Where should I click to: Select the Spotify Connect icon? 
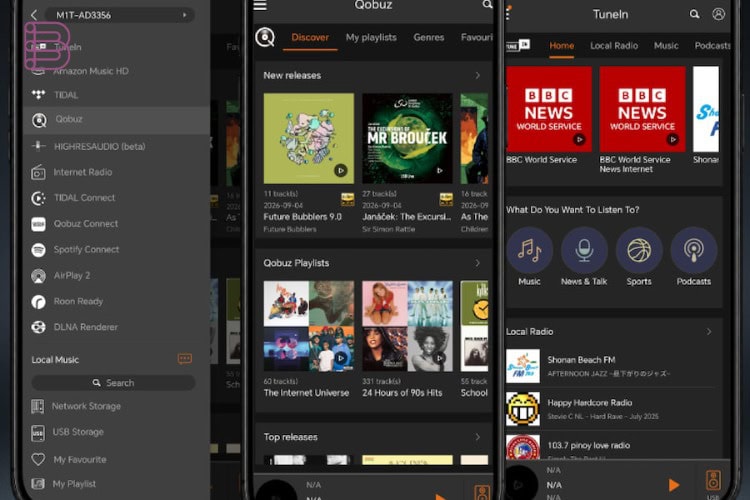click(38, 249)
